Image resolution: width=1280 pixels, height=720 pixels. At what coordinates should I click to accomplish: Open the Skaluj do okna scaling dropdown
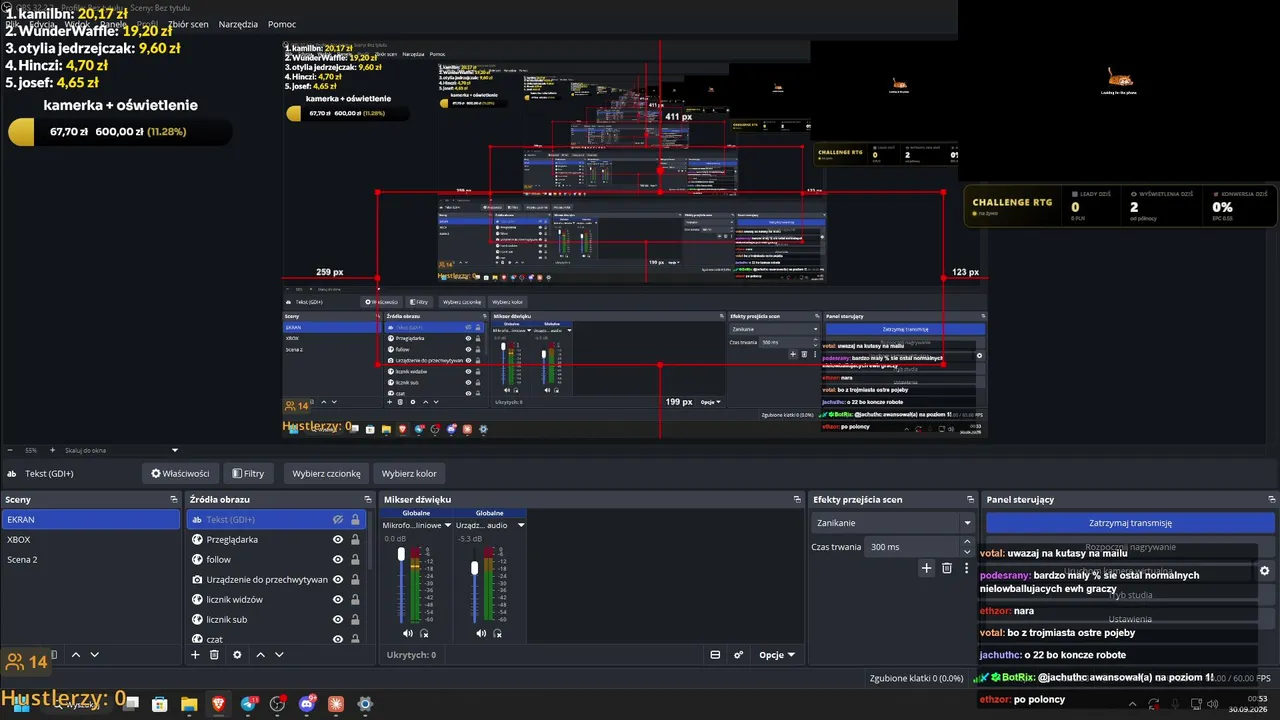(x=122, y=450)
